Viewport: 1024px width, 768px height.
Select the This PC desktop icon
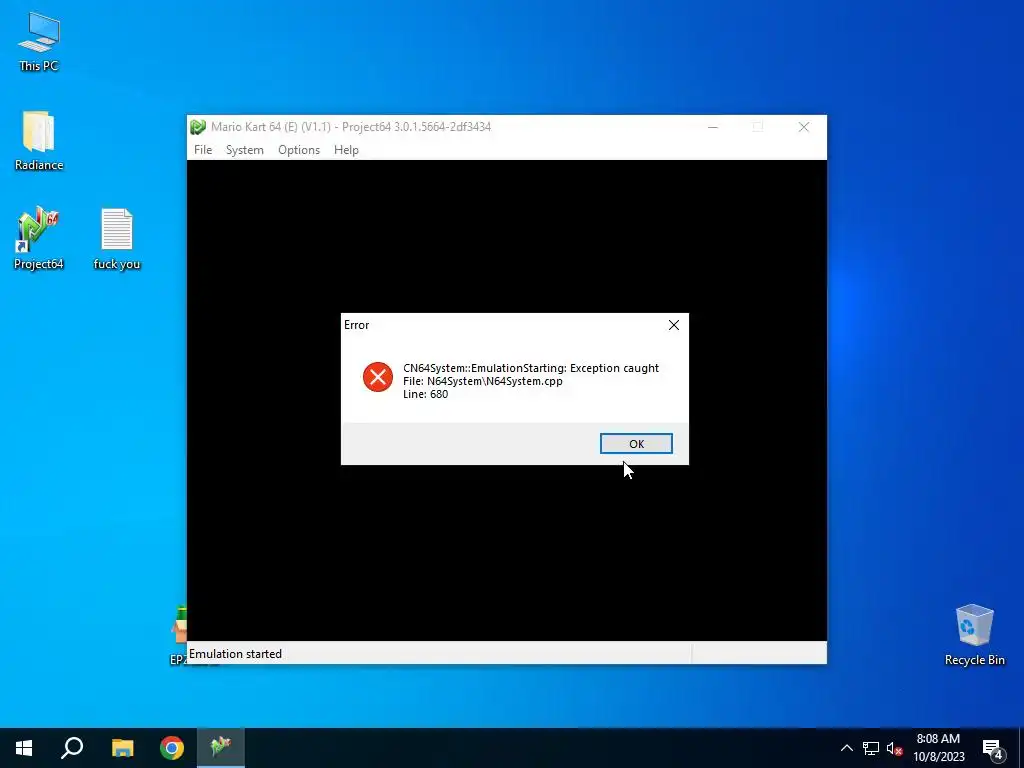(x=39, y=40)
